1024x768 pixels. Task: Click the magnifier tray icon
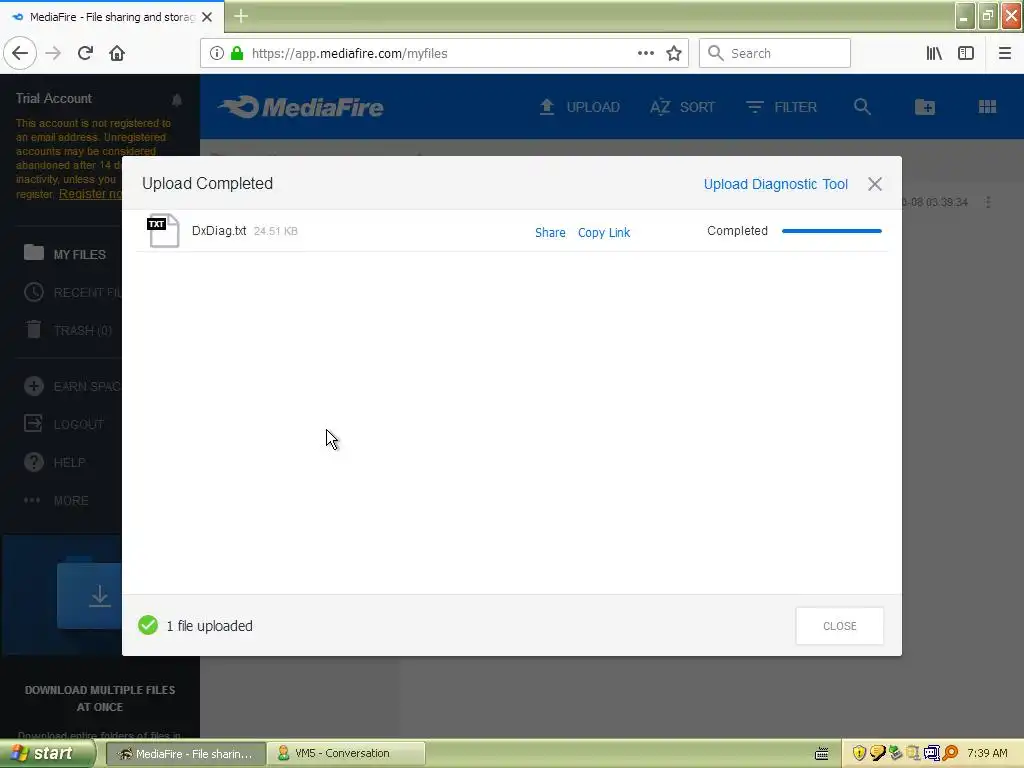(x=950, y=754)
